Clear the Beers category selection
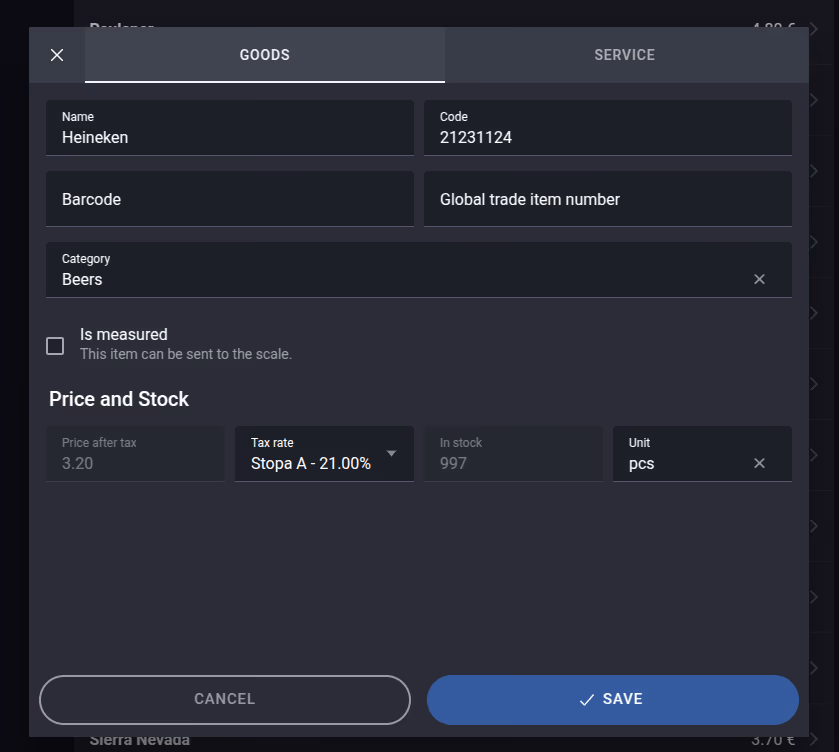Screen dimensions: 839x752 759,279
